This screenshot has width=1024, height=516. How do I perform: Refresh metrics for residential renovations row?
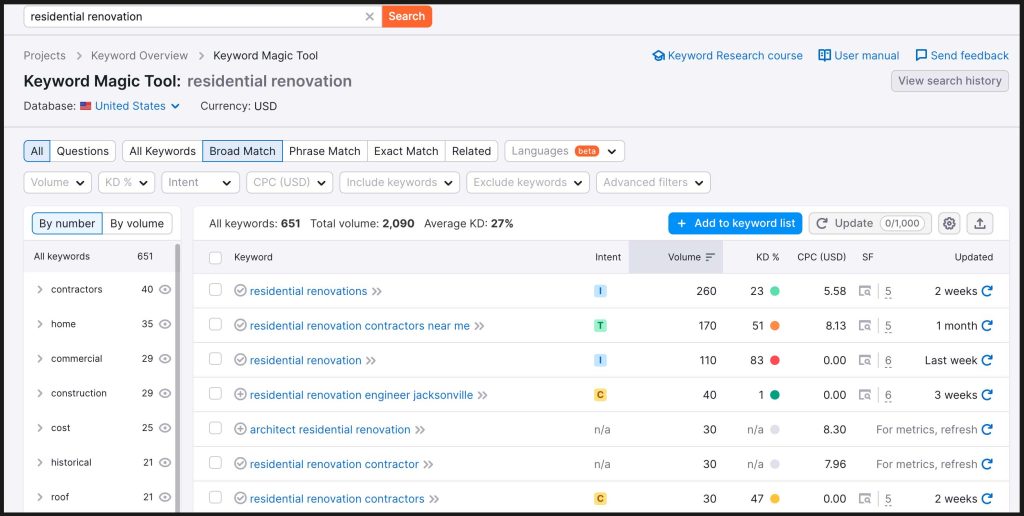point(987,291)
